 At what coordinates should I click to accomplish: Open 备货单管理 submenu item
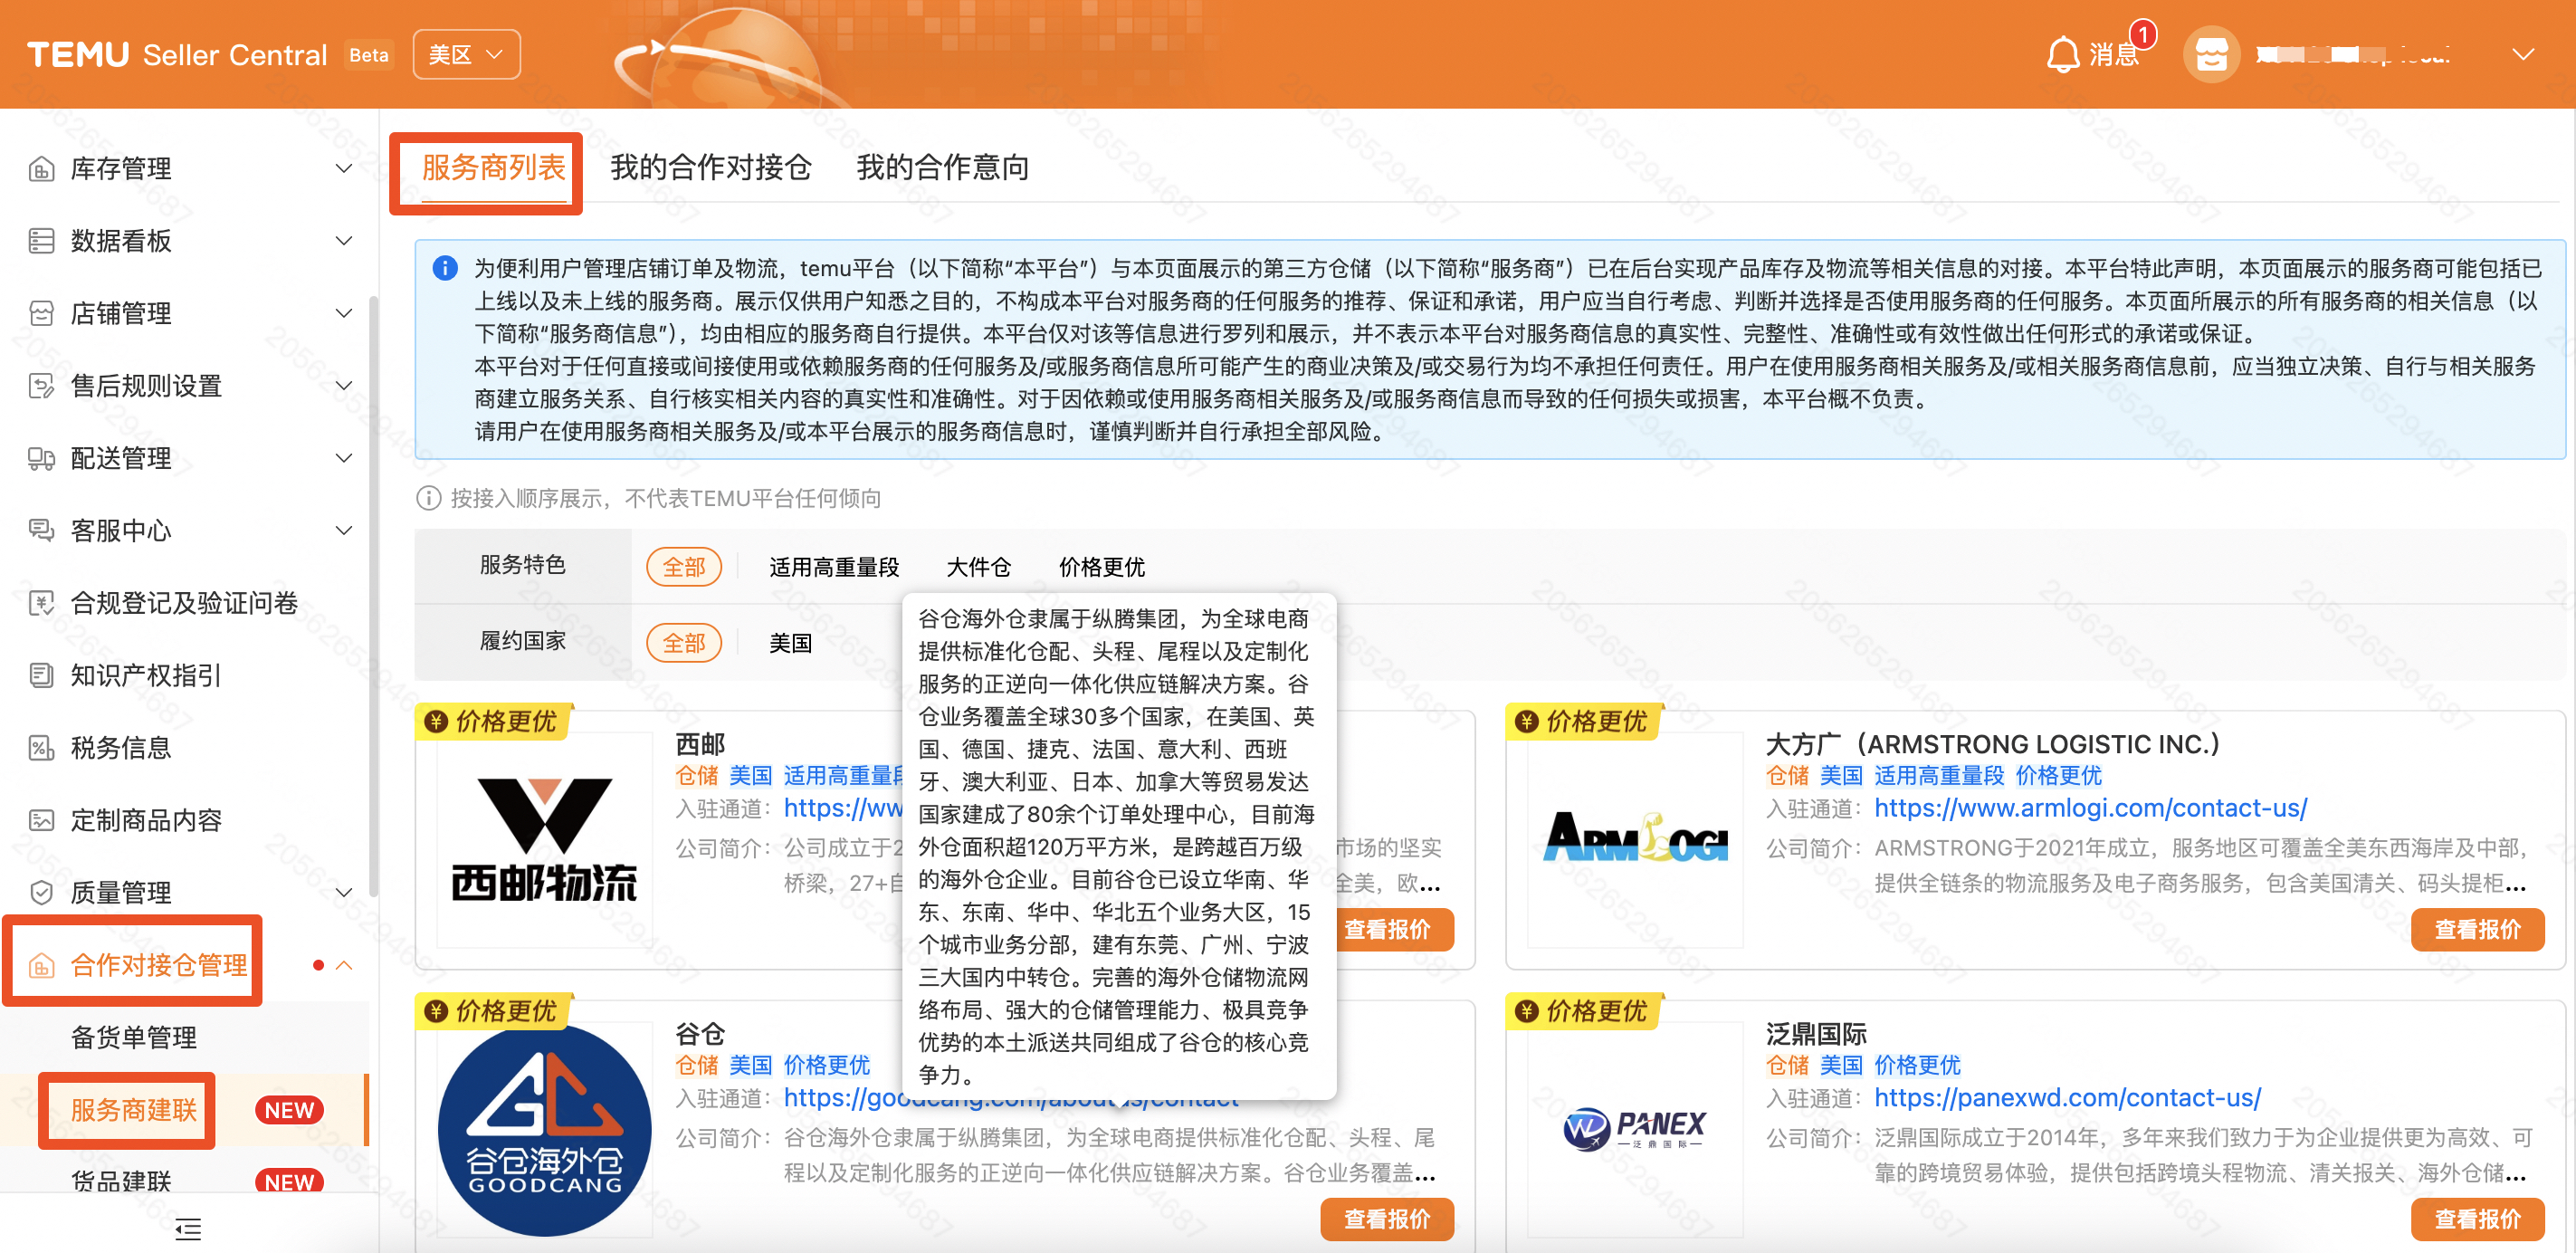134,1038
